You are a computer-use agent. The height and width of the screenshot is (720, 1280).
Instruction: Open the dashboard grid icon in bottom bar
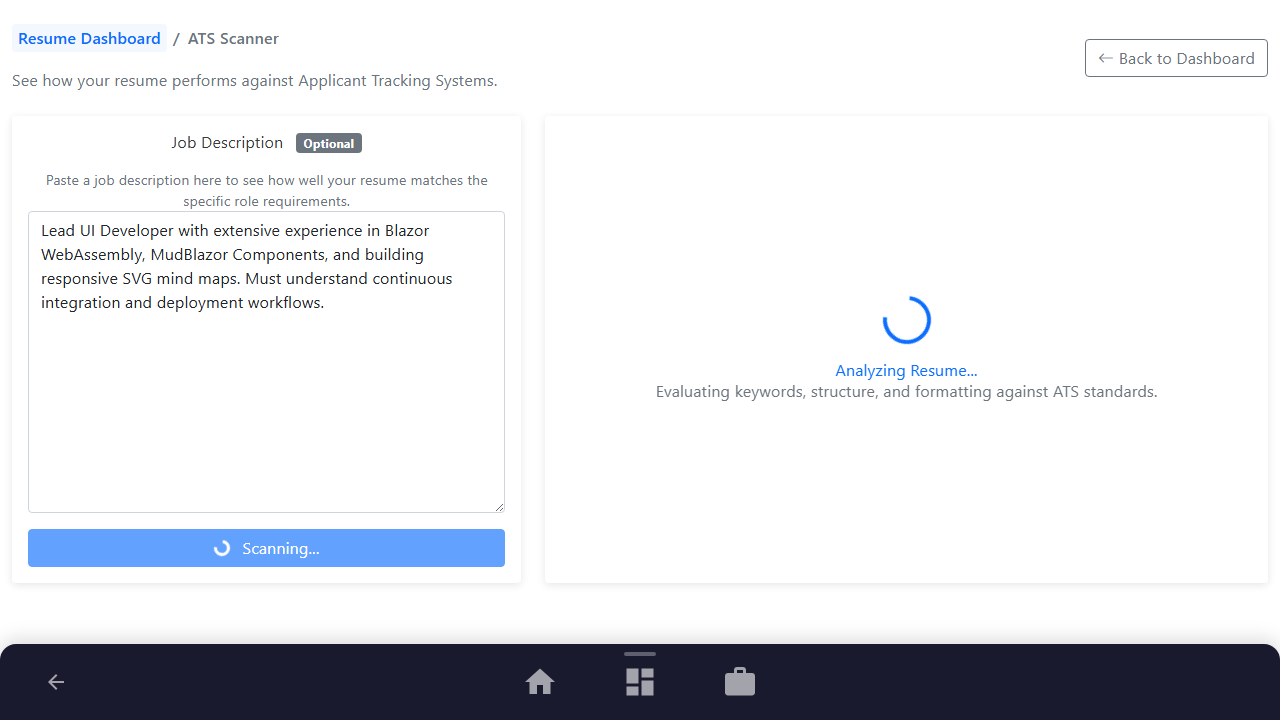[x=640, y=682]
